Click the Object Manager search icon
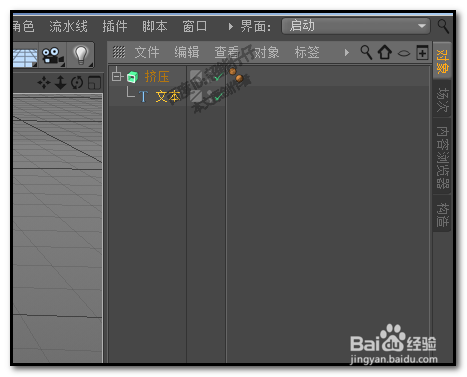Screen dimensions: 467x377 click(366, 52)
